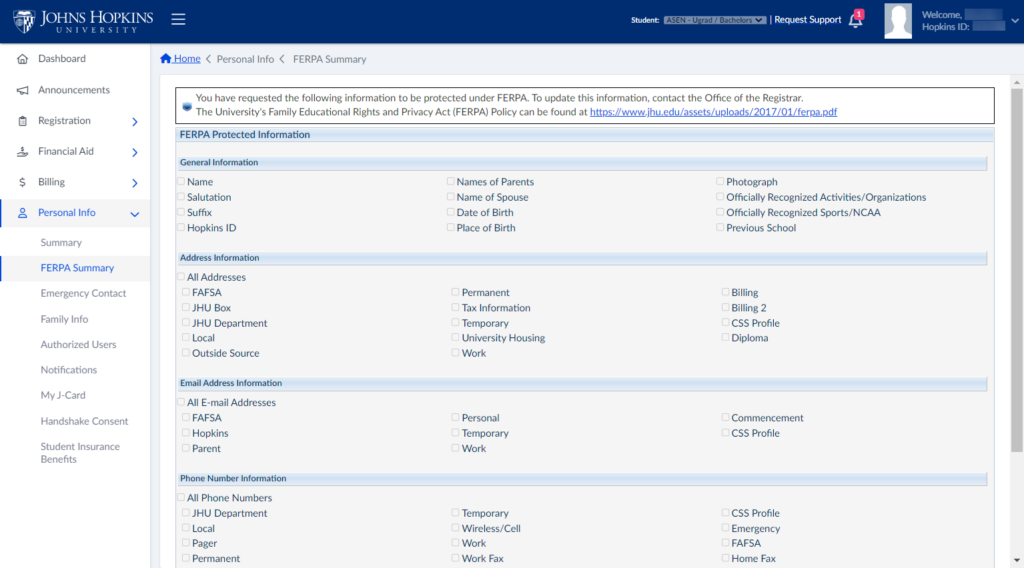
Task: Open the Student program dropdown
Action: coord(714,20)
